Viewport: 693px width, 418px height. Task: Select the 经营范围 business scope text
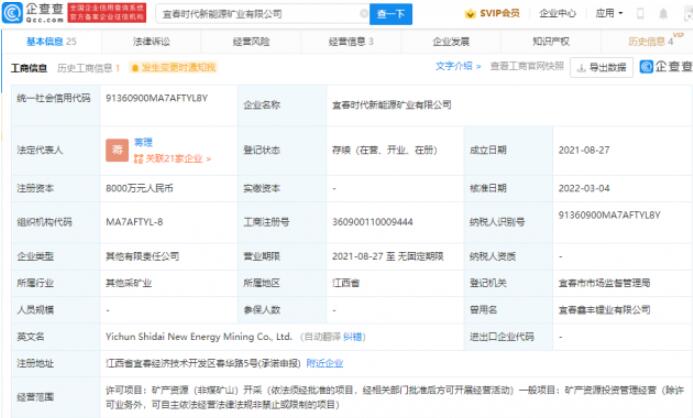pos(395,397)
